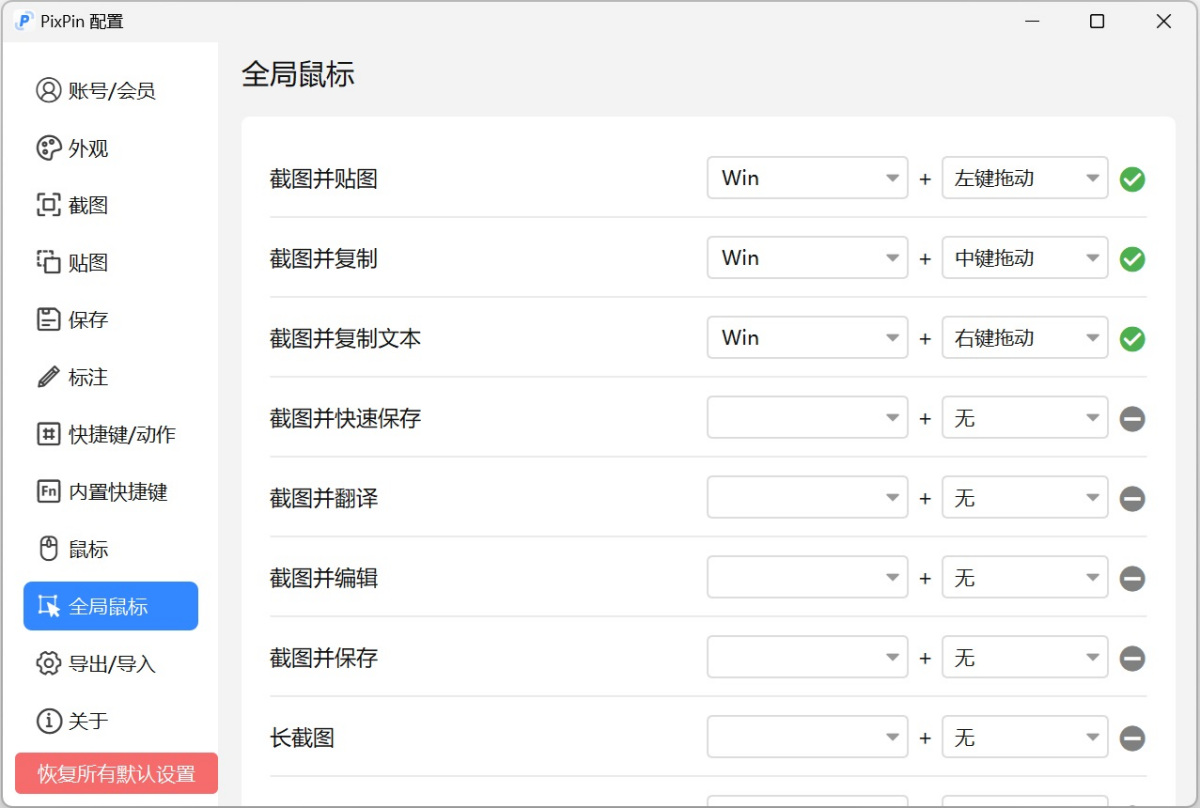1200x808 pixels.
Task: Open the 账号/会员 account icon page
Action: [x=48, y=91]
